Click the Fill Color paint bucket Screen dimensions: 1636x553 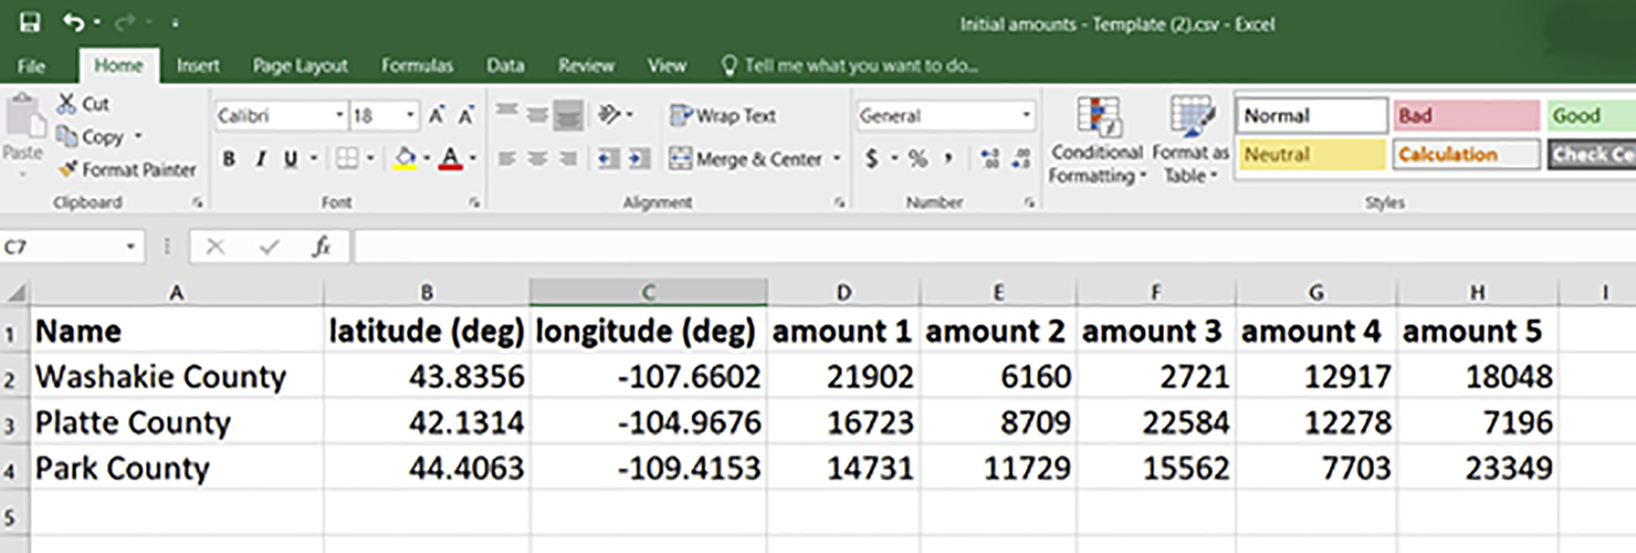click(x=405, y=158)
